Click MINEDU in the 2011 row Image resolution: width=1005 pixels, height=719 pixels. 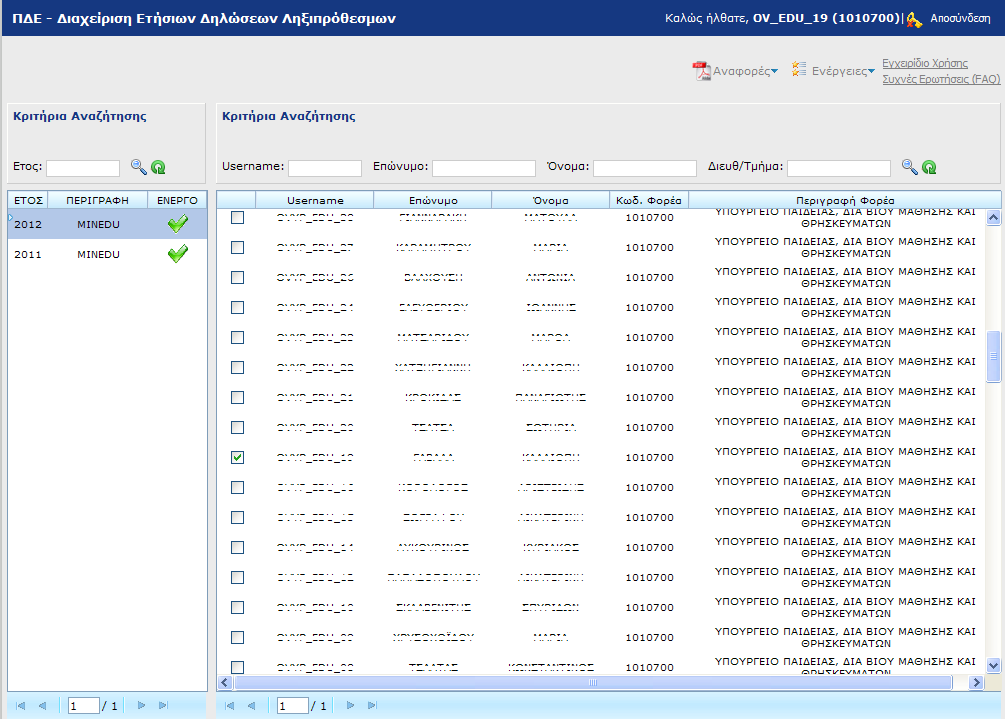pos(98,254)
